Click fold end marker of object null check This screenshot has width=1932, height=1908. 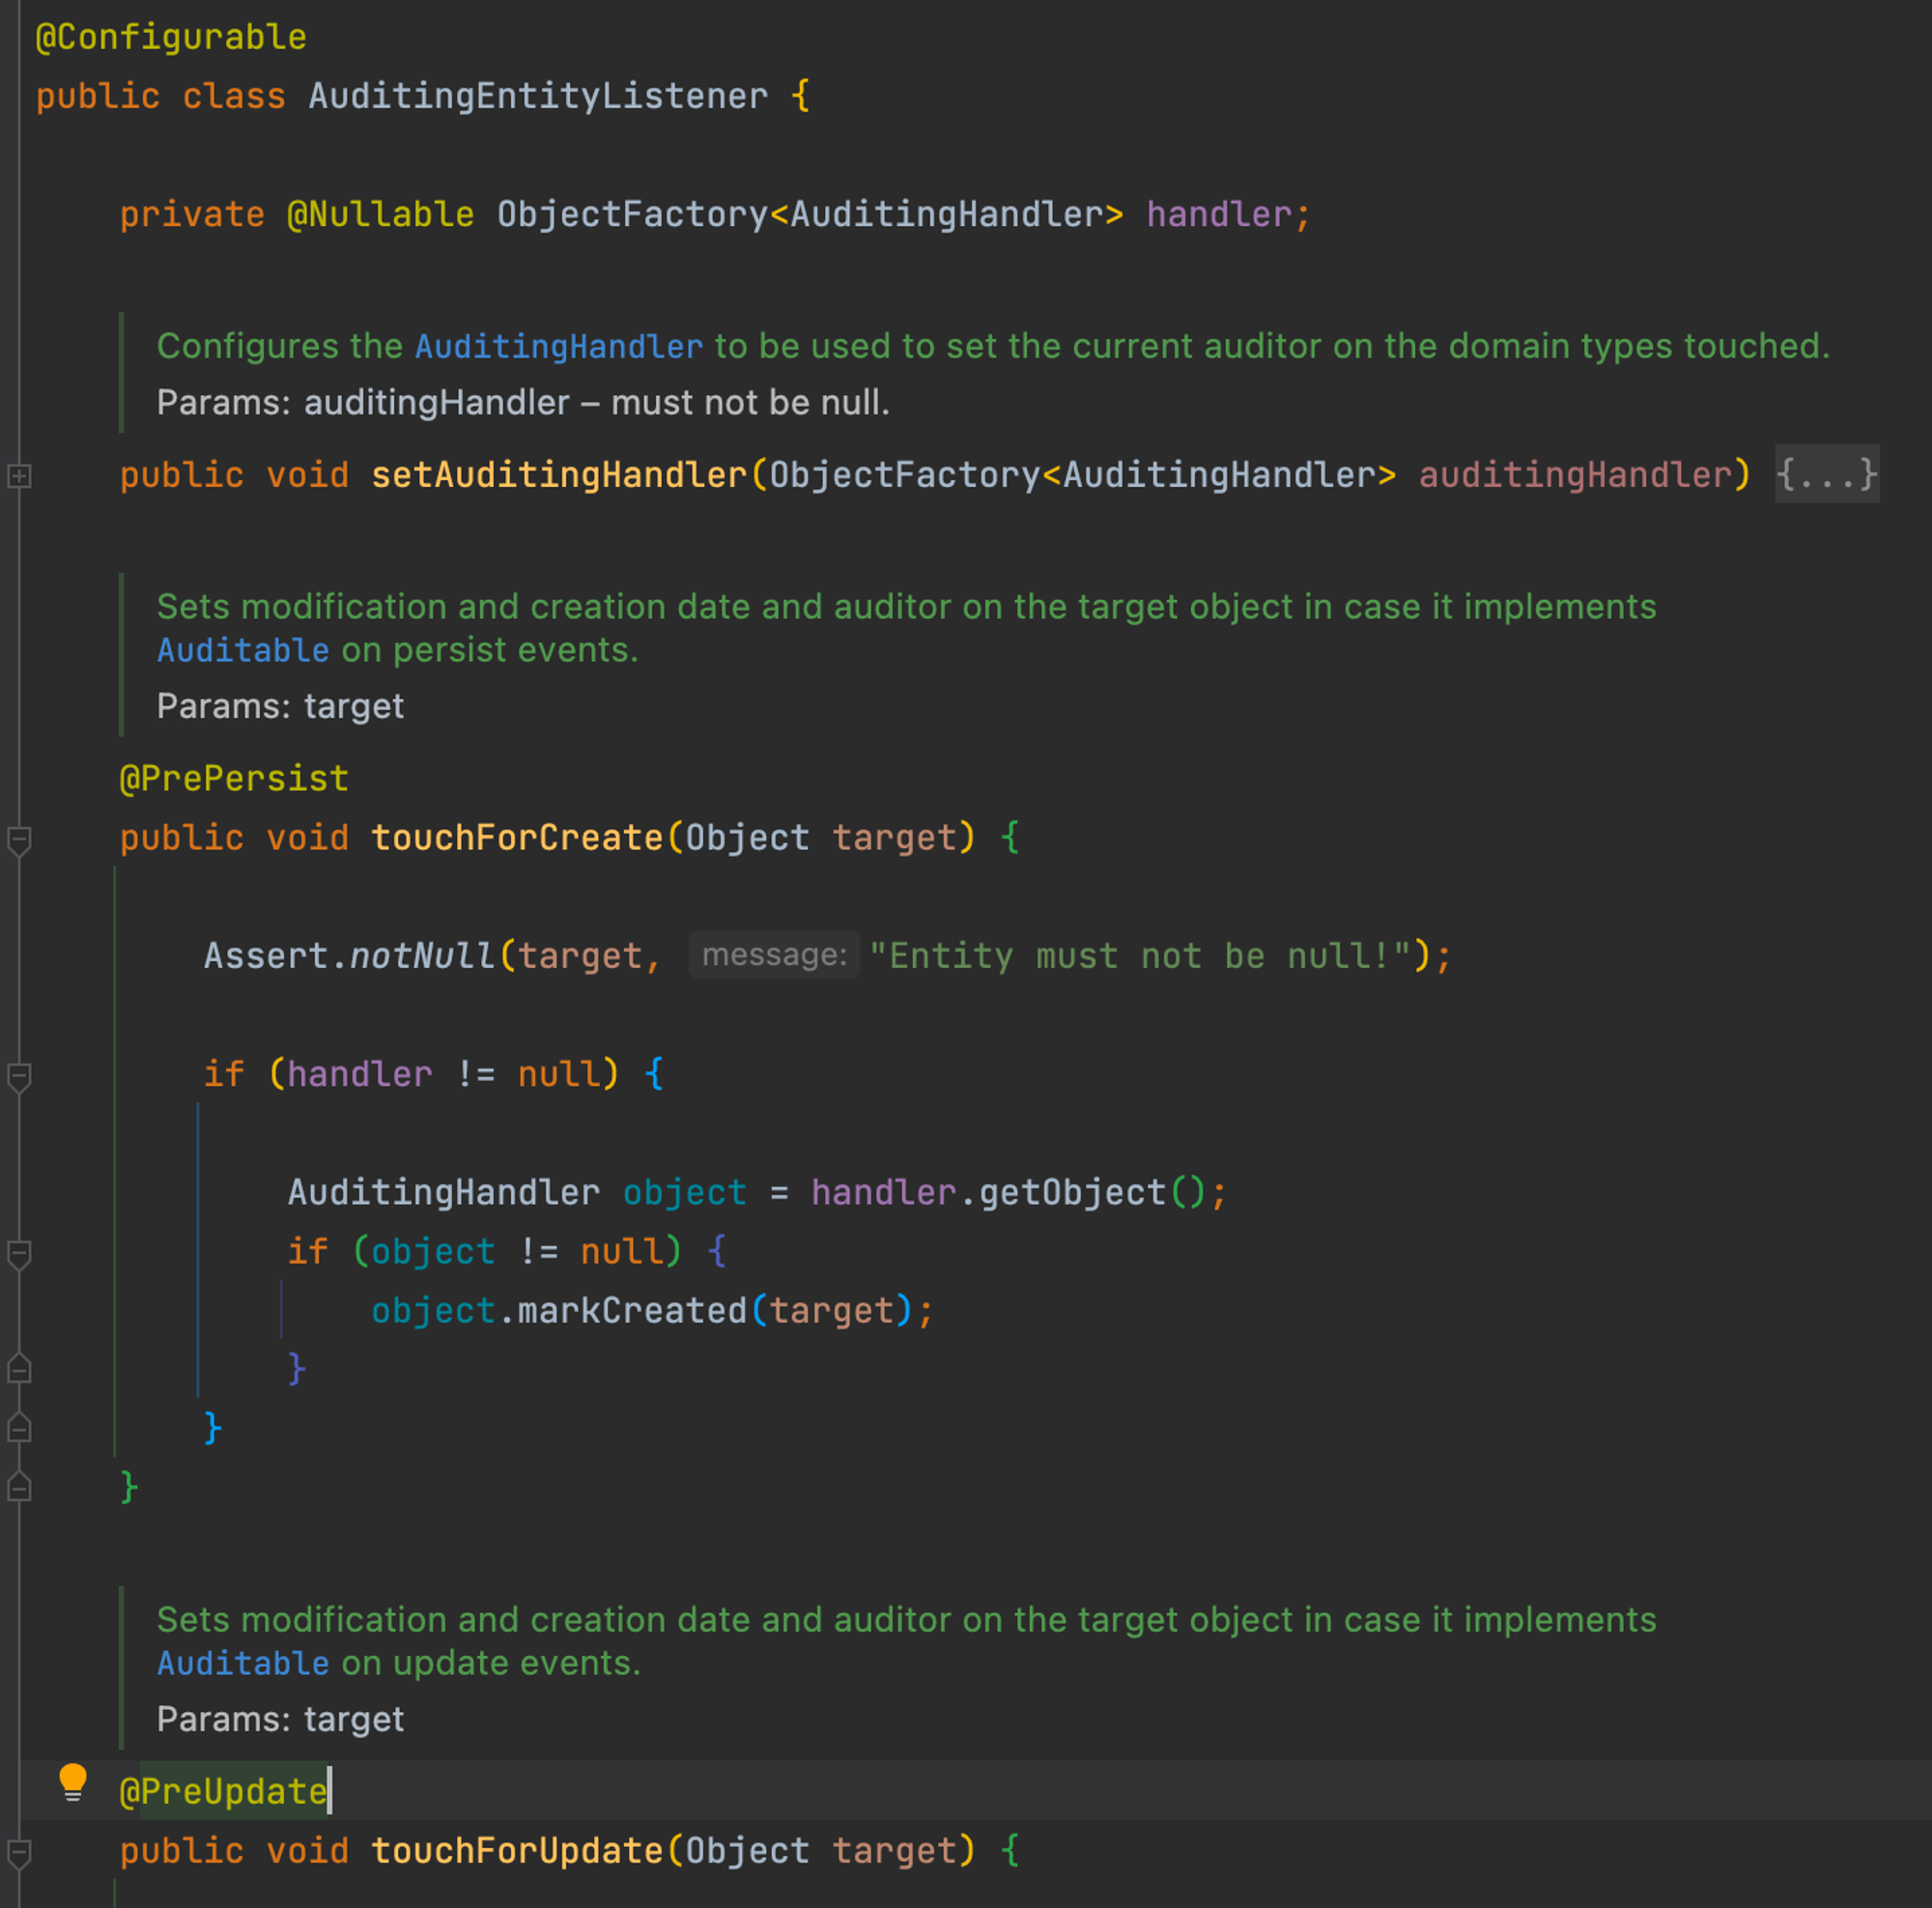19,1369
